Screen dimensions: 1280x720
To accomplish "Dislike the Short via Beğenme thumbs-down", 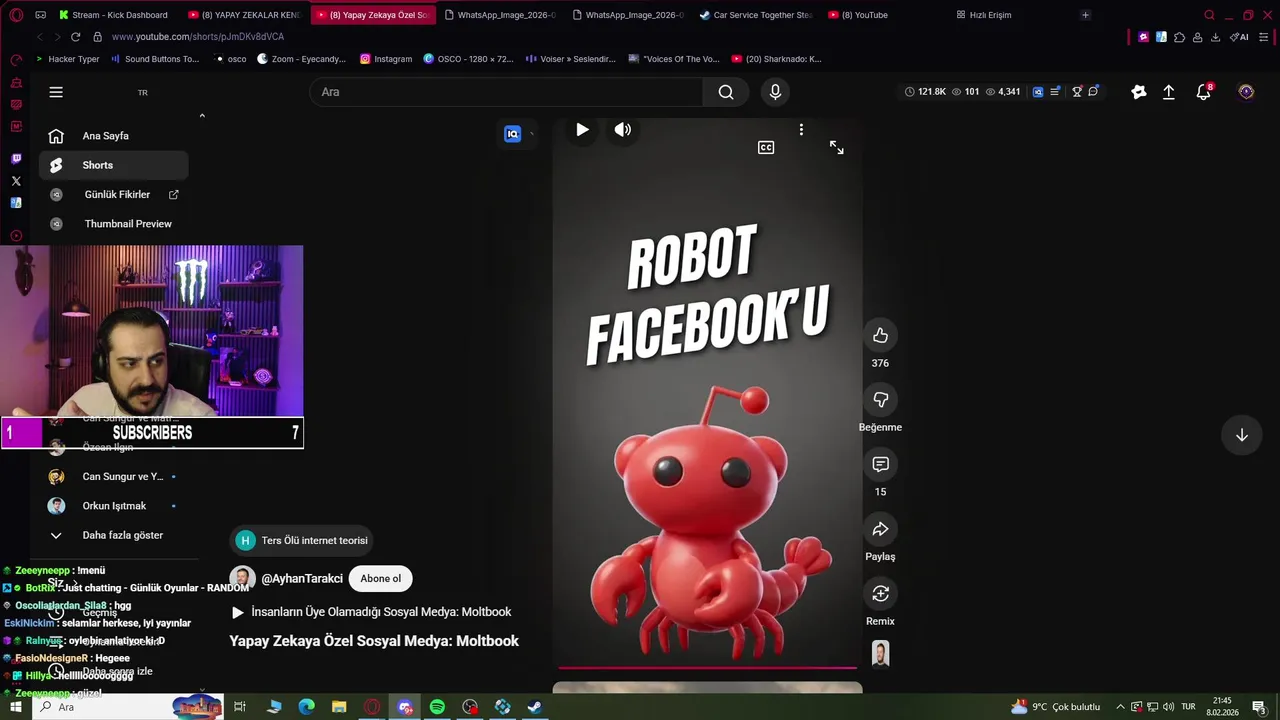I will tap(880, 400).
